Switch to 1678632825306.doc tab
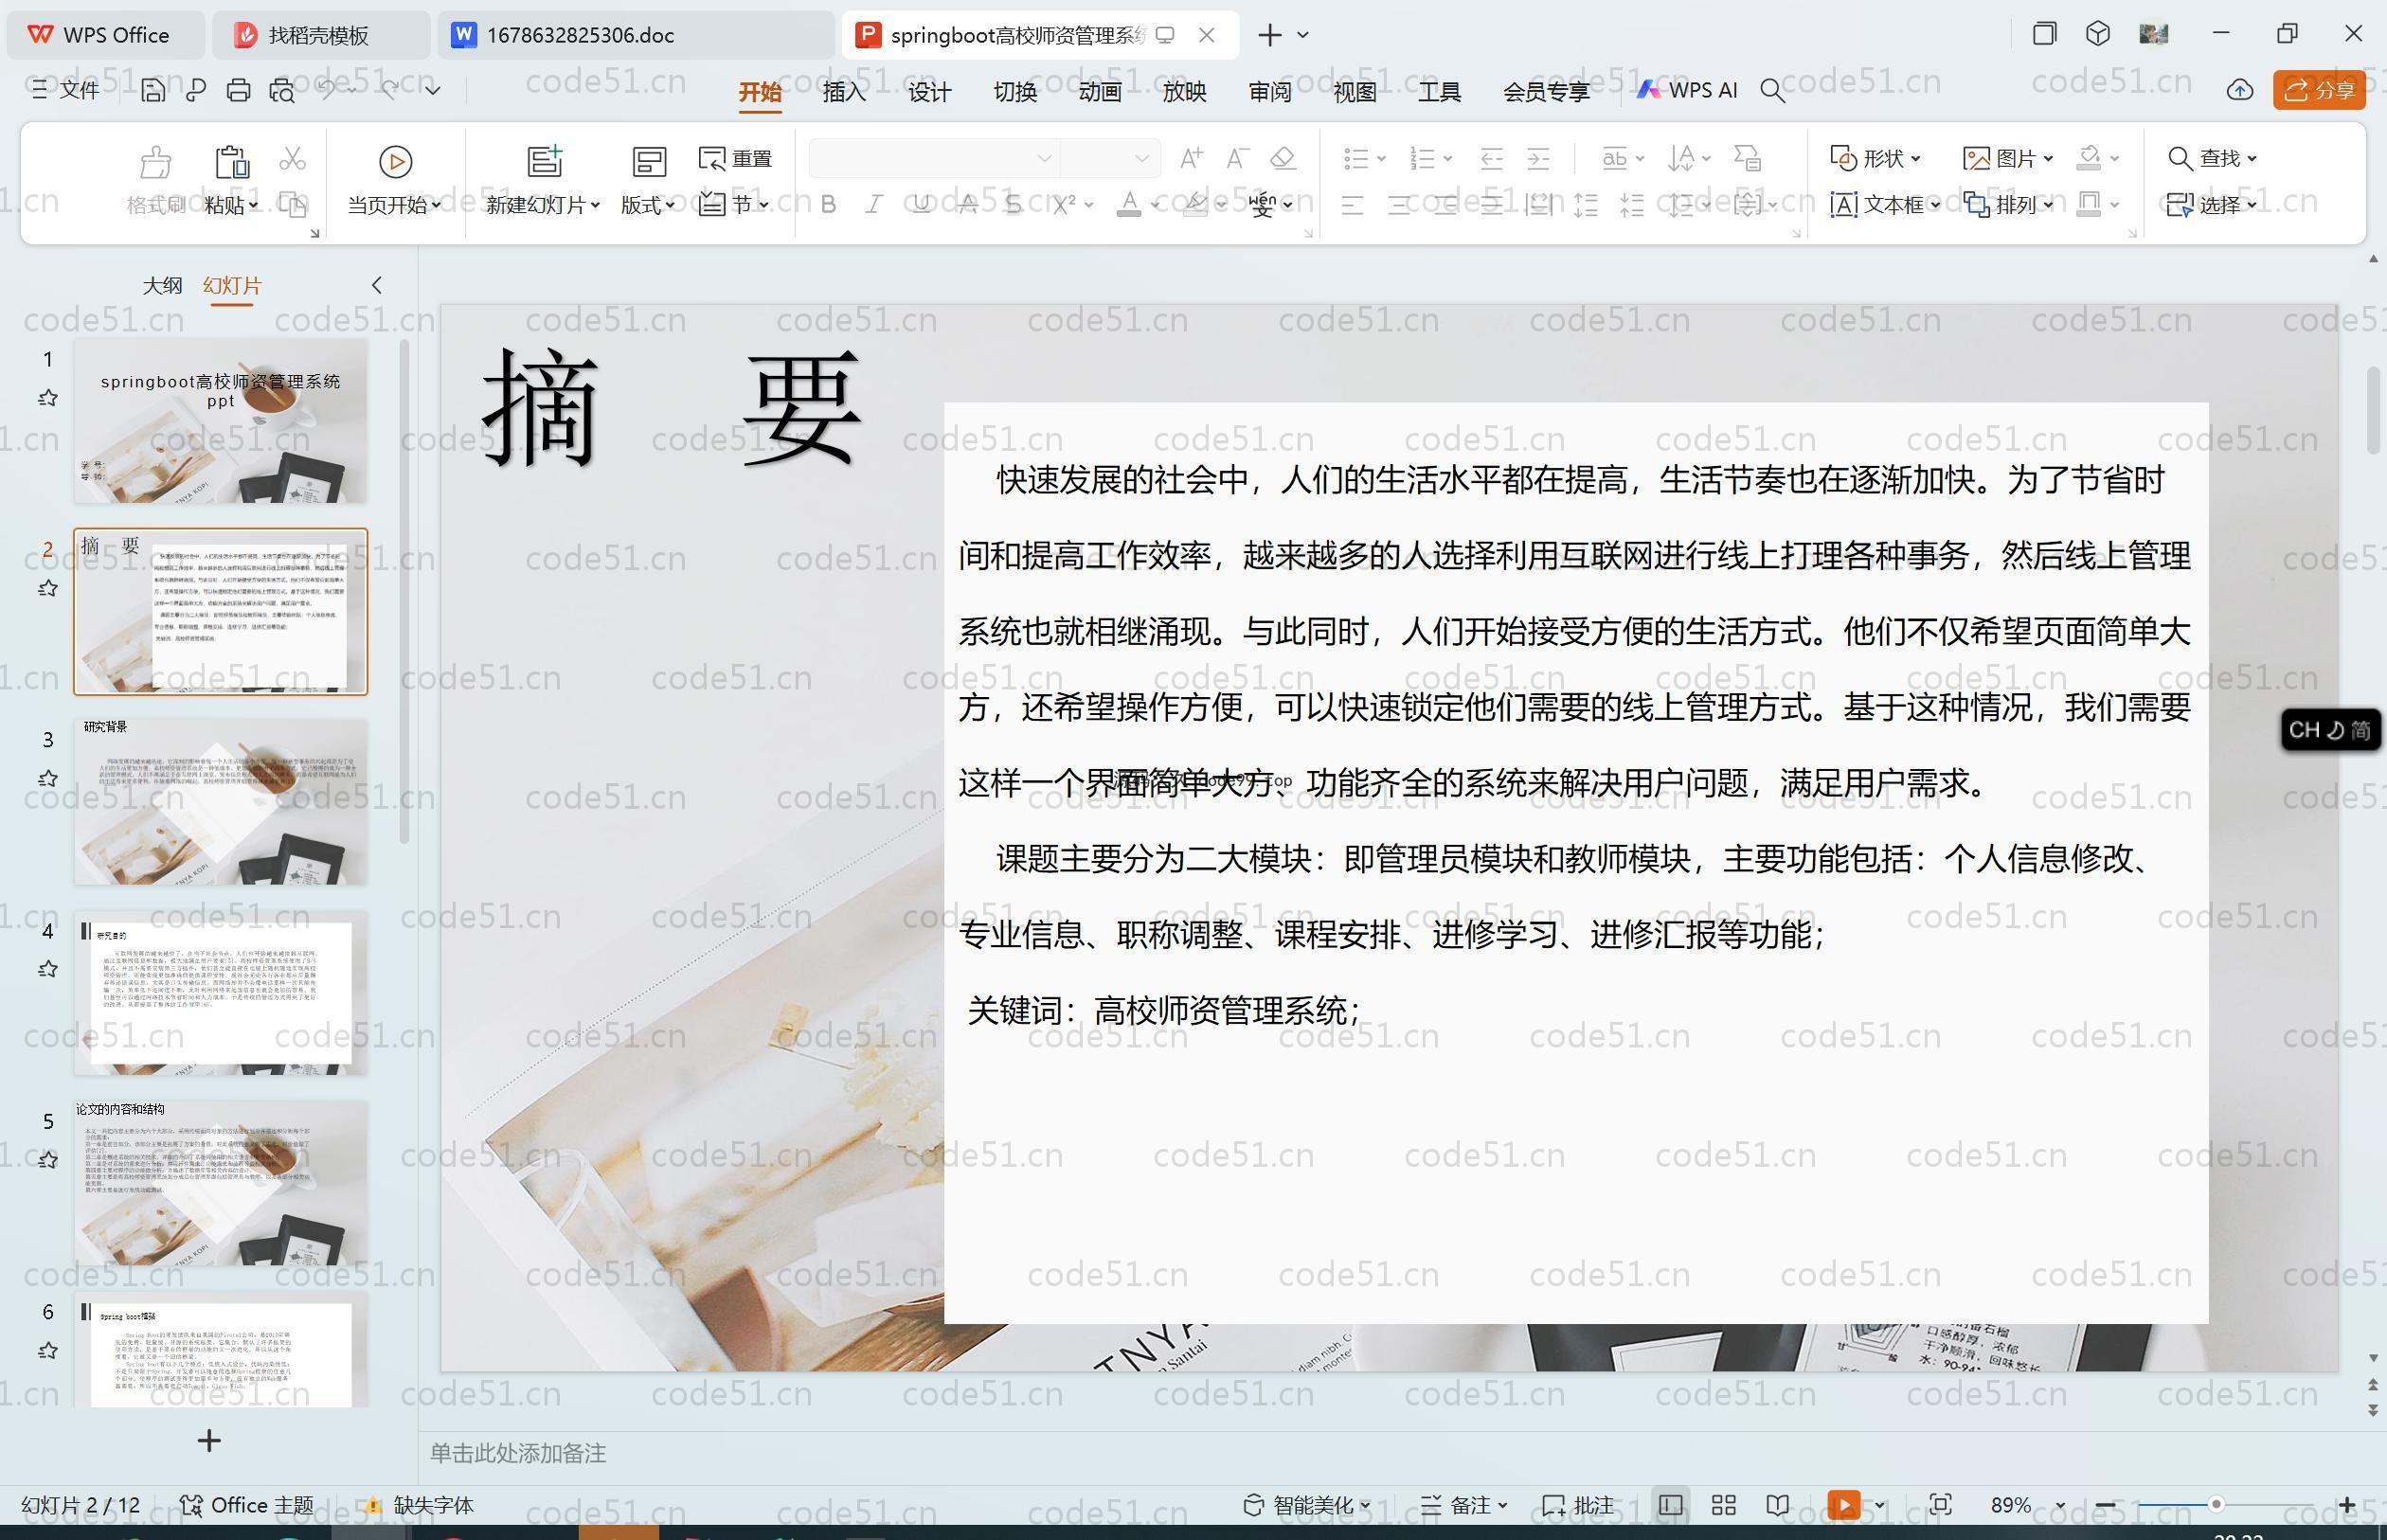This screenshot has width=2387, height=1540. pyautogui.click(x=634, y=35)
